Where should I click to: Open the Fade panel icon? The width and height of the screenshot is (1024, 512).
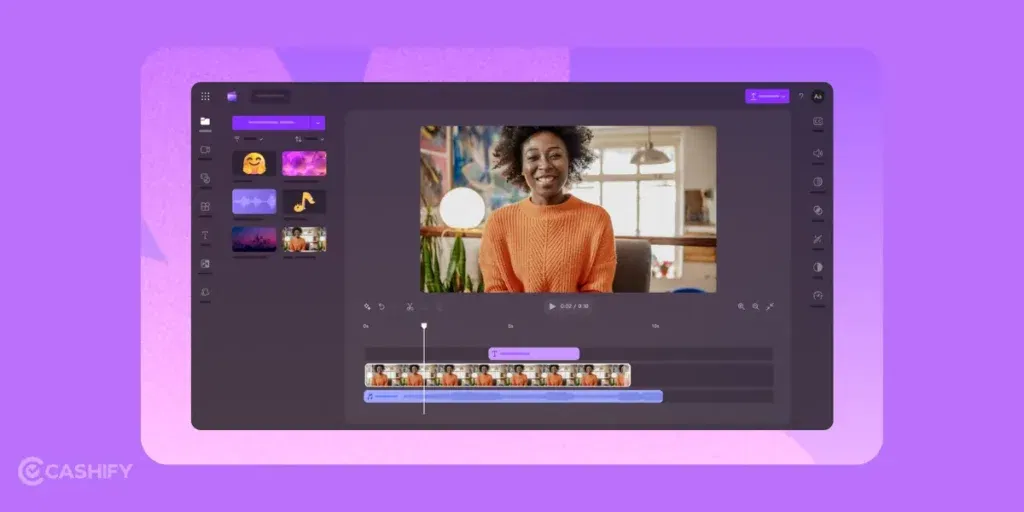(818, 182)
